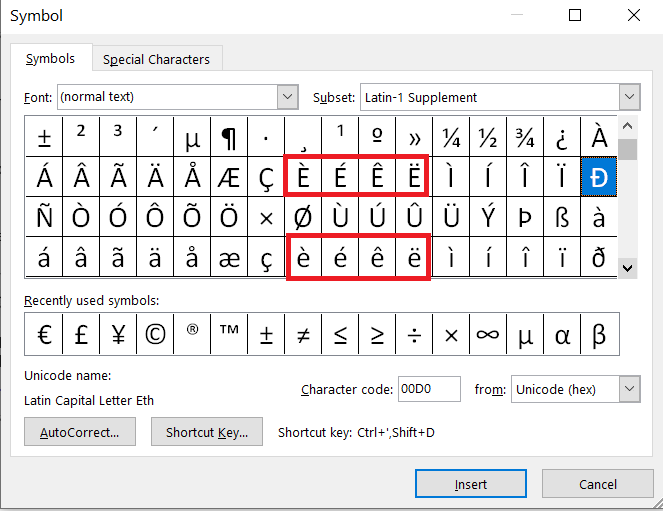Pick the copyright symbol from recent symbols

point(155,334)
